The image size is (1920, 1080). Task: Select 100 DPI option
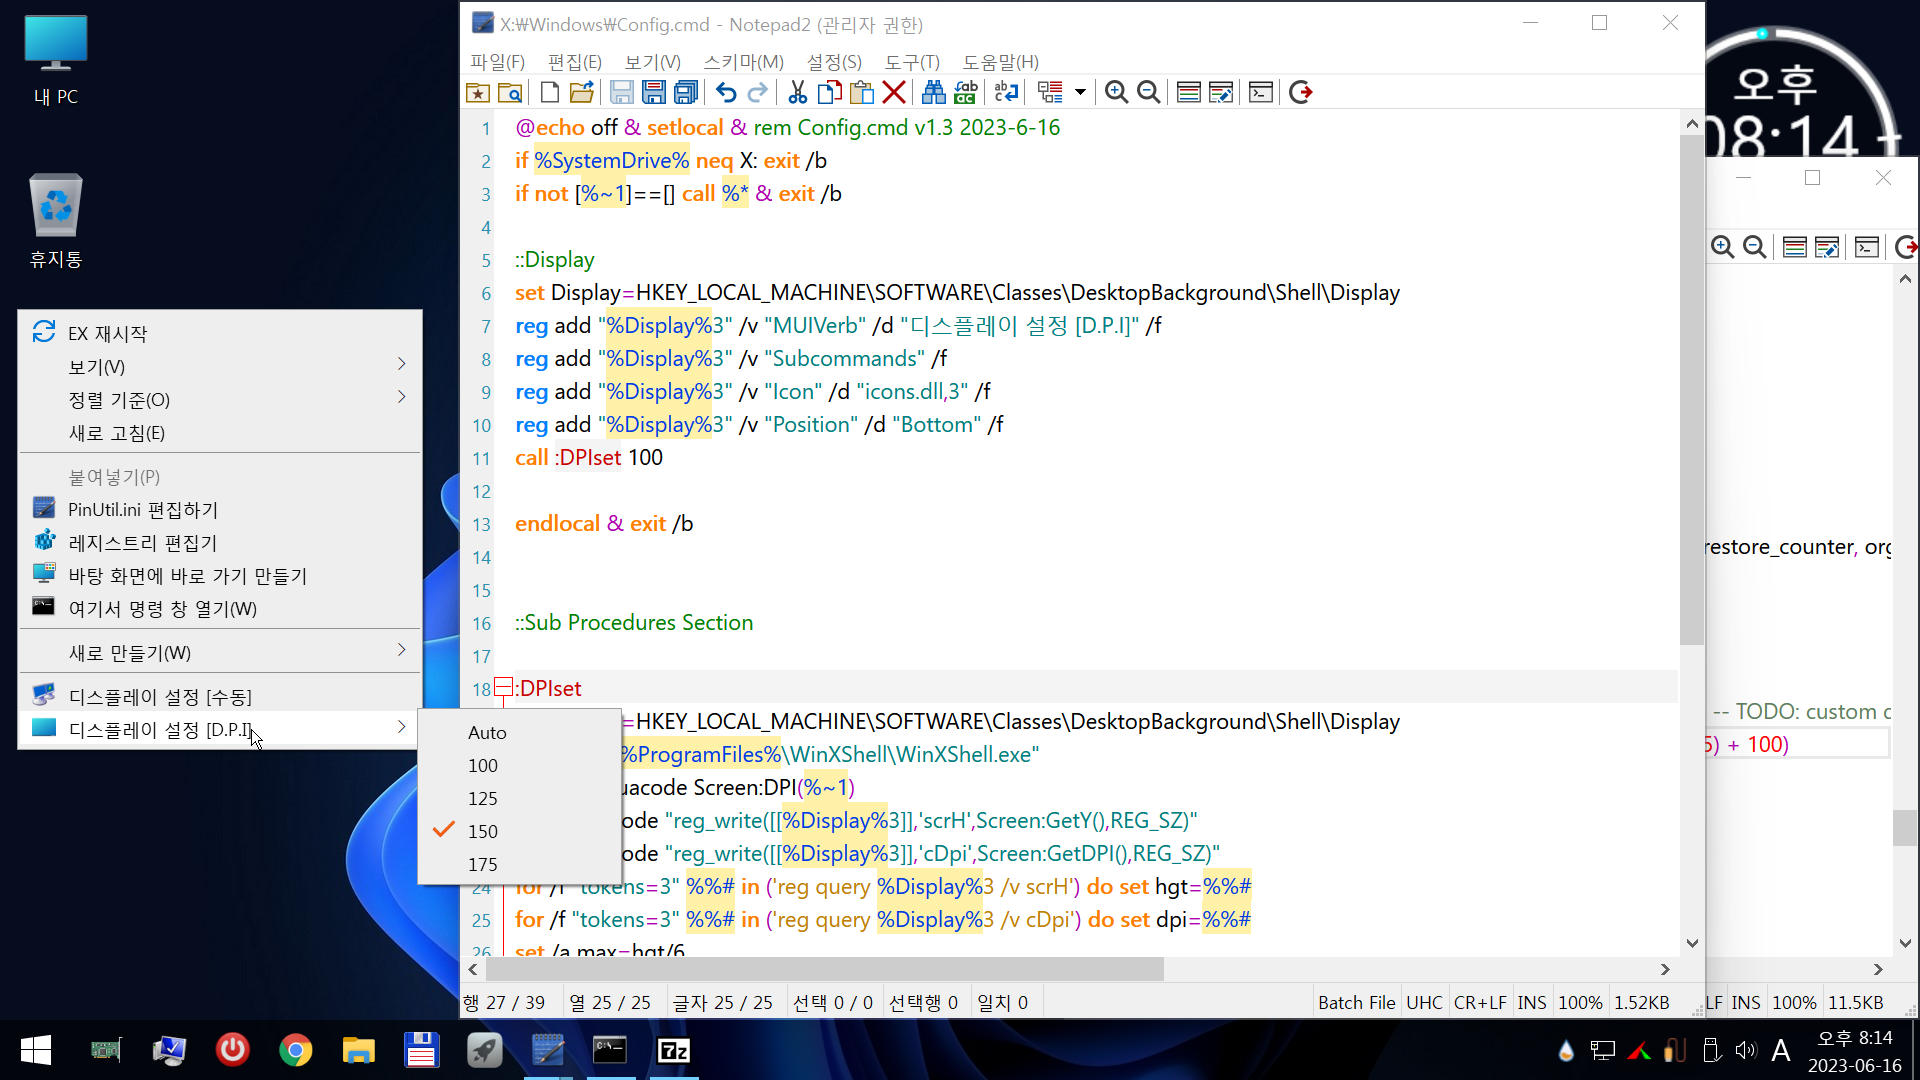coord(519,765)
